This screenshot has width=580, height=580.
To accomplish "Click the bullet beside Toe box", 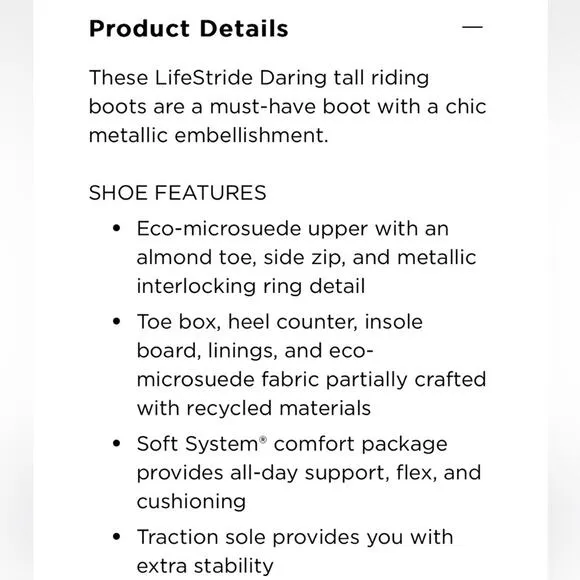I will point(117,321).
